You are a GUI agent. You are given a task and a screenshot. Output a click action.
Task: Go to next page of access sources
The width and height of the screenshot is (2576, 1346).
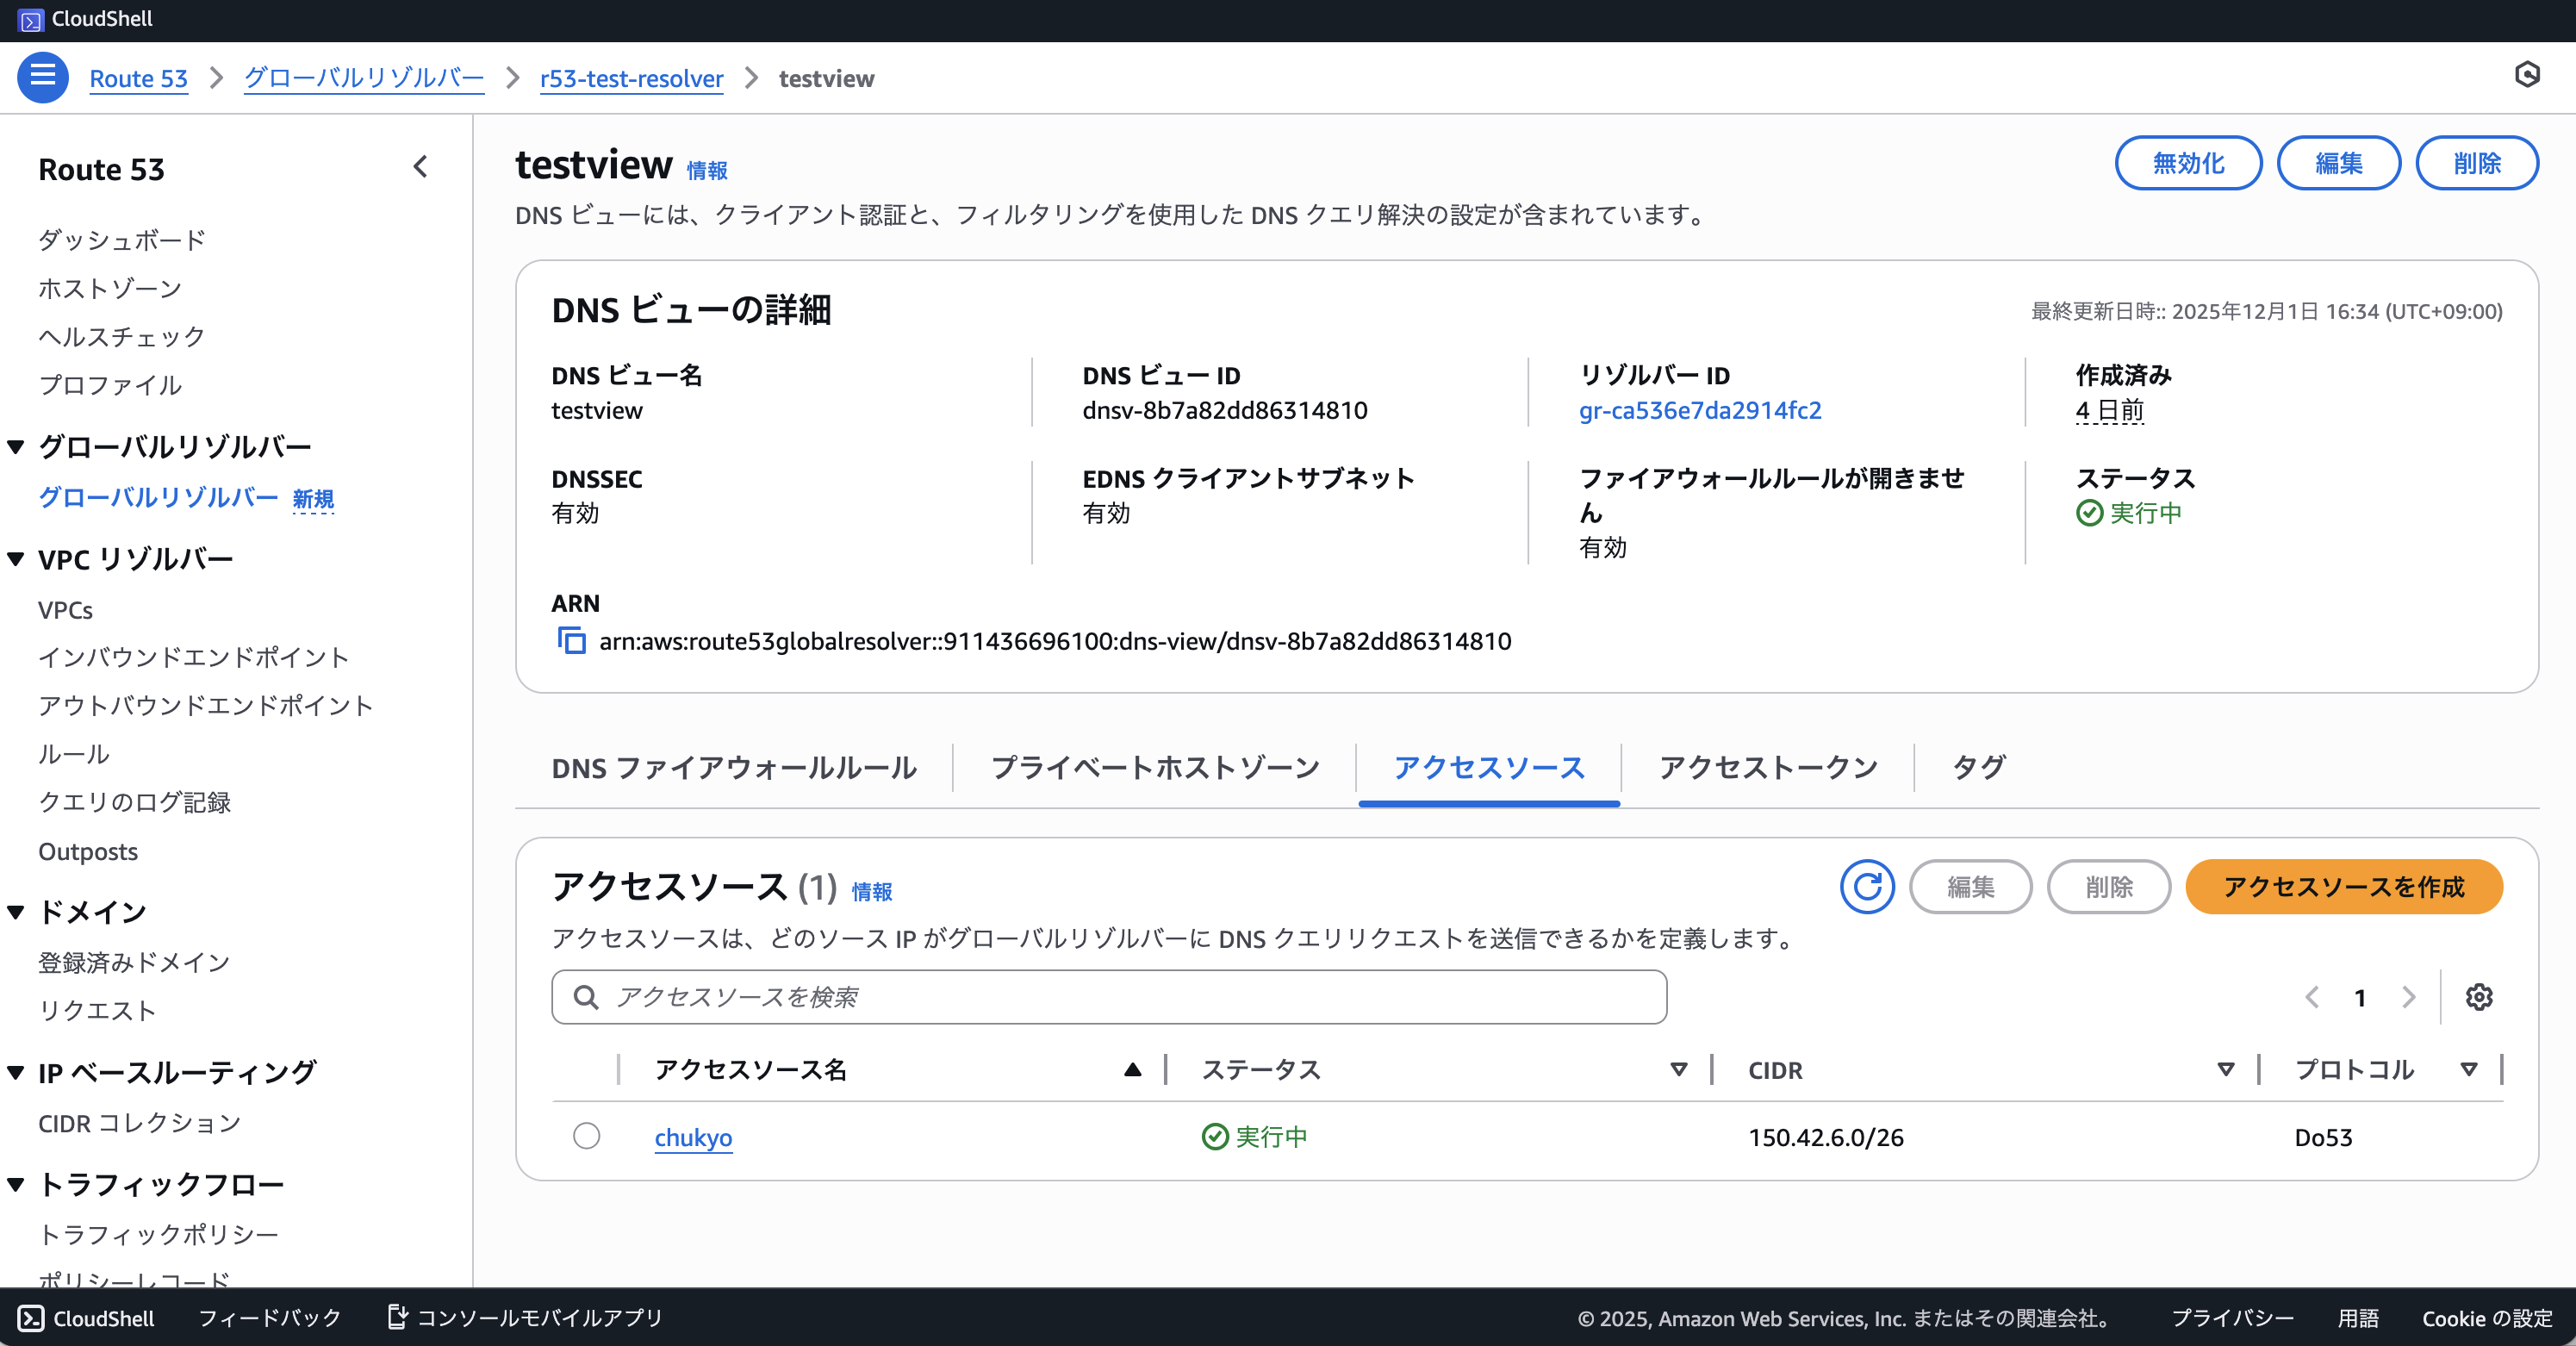click(x=2409, y=997)
